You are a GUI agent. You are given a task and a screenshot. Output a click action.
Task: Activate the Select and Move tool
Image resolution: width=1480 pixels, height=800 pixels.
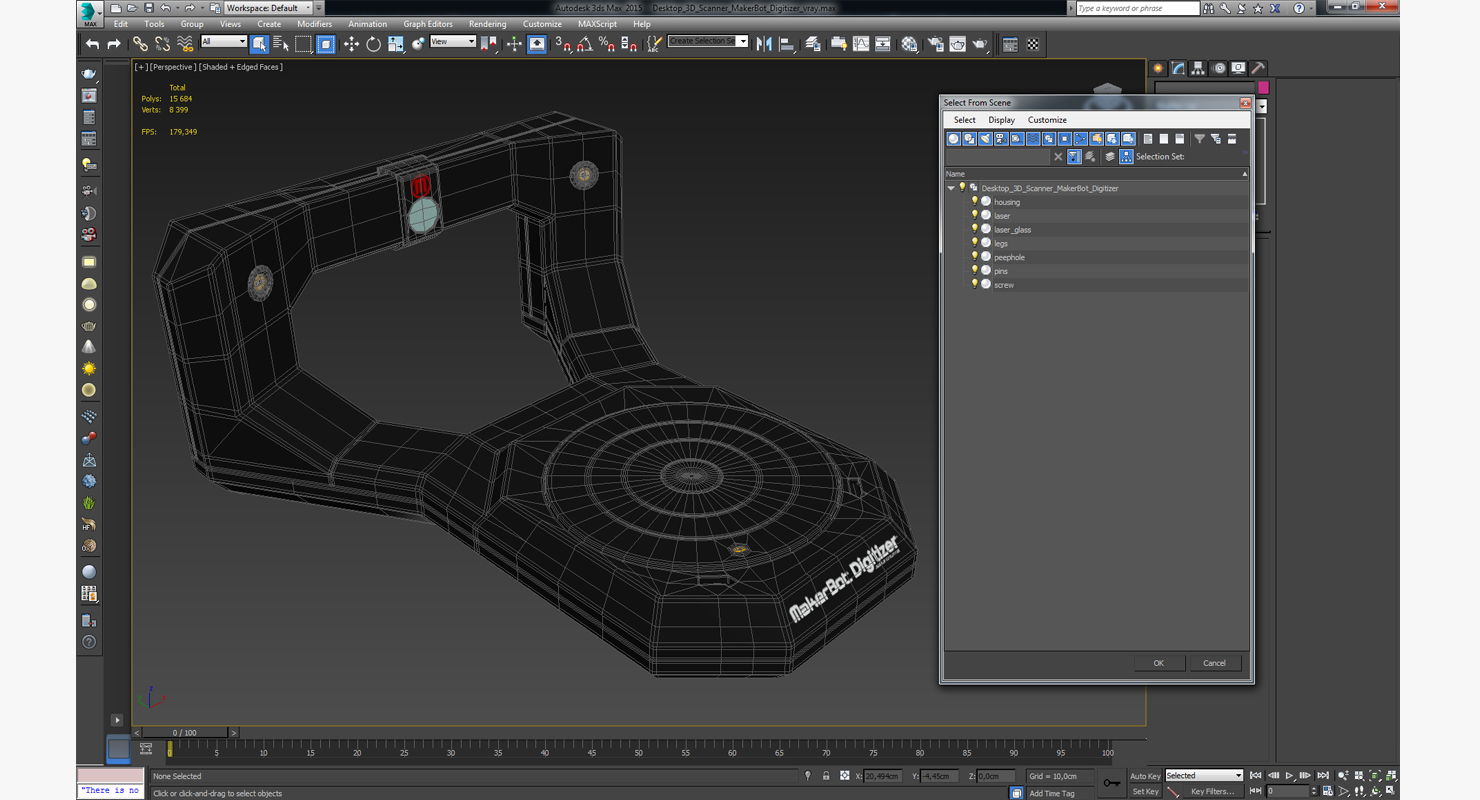tap(351, 43)
